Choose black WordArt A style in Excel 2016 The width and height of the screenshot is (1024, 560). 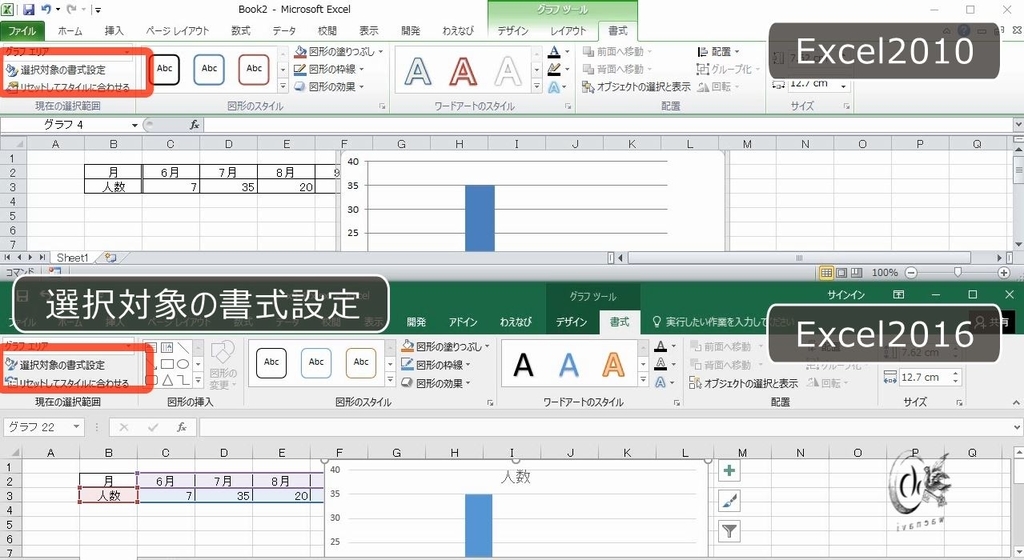coord(523,366)
